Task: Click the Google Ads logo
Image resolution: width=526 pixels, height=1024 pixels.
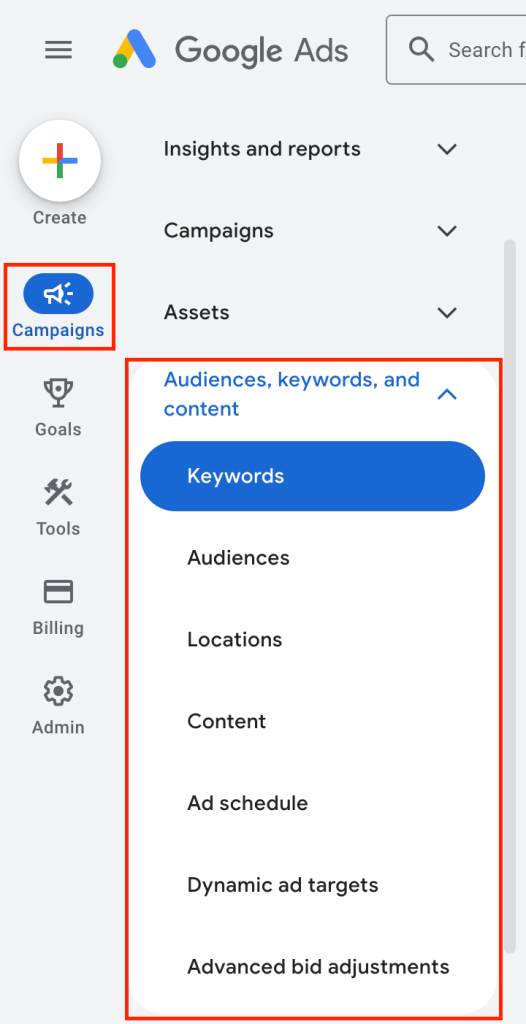Action: click(135, 50)
